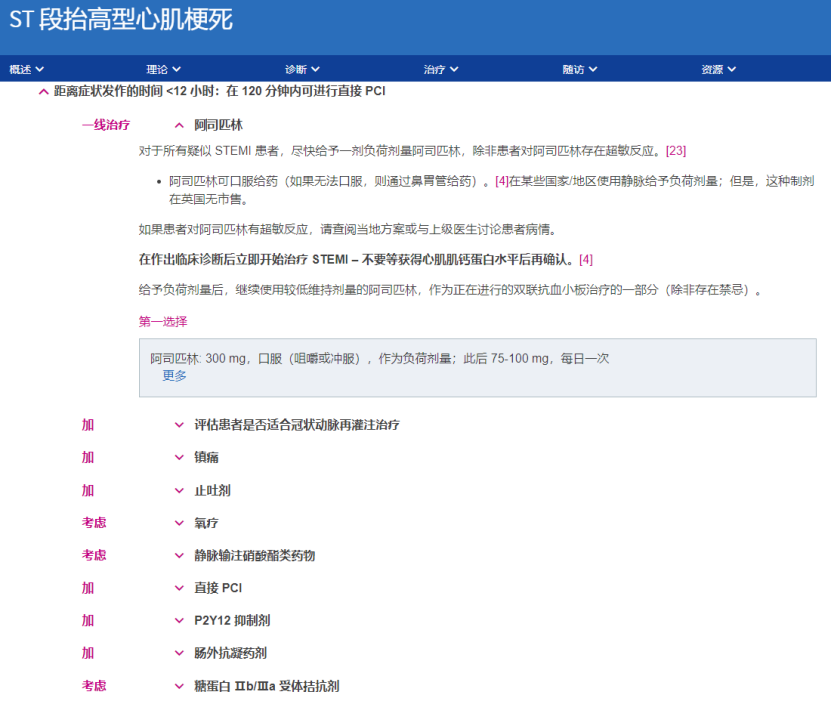
Task: Click the 一线治疗 label
Action: (106, 125)
